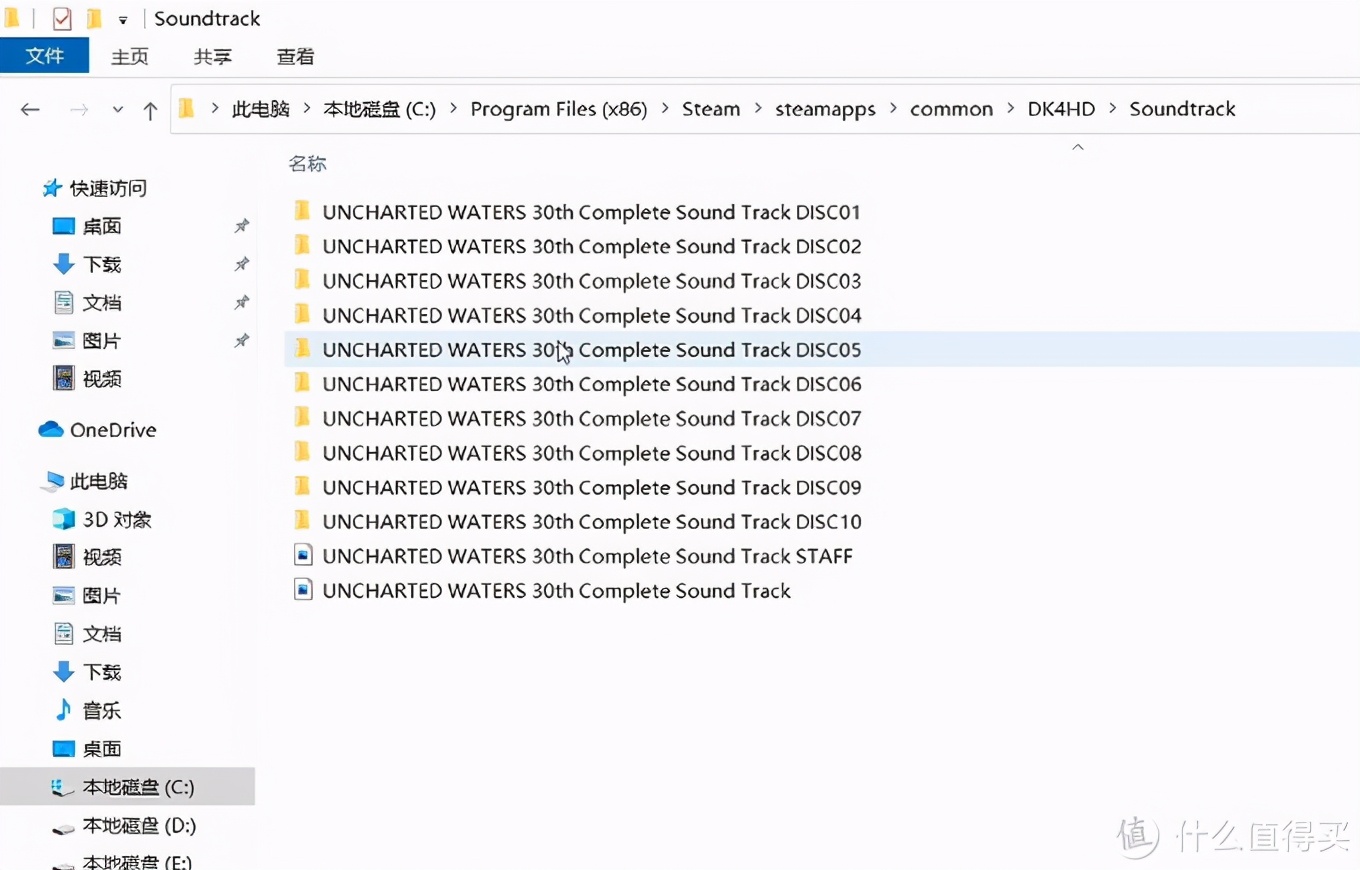Click the 音乐 music note icon
The height and width of the screenshot is (870, 1360).
pos(64,710)
